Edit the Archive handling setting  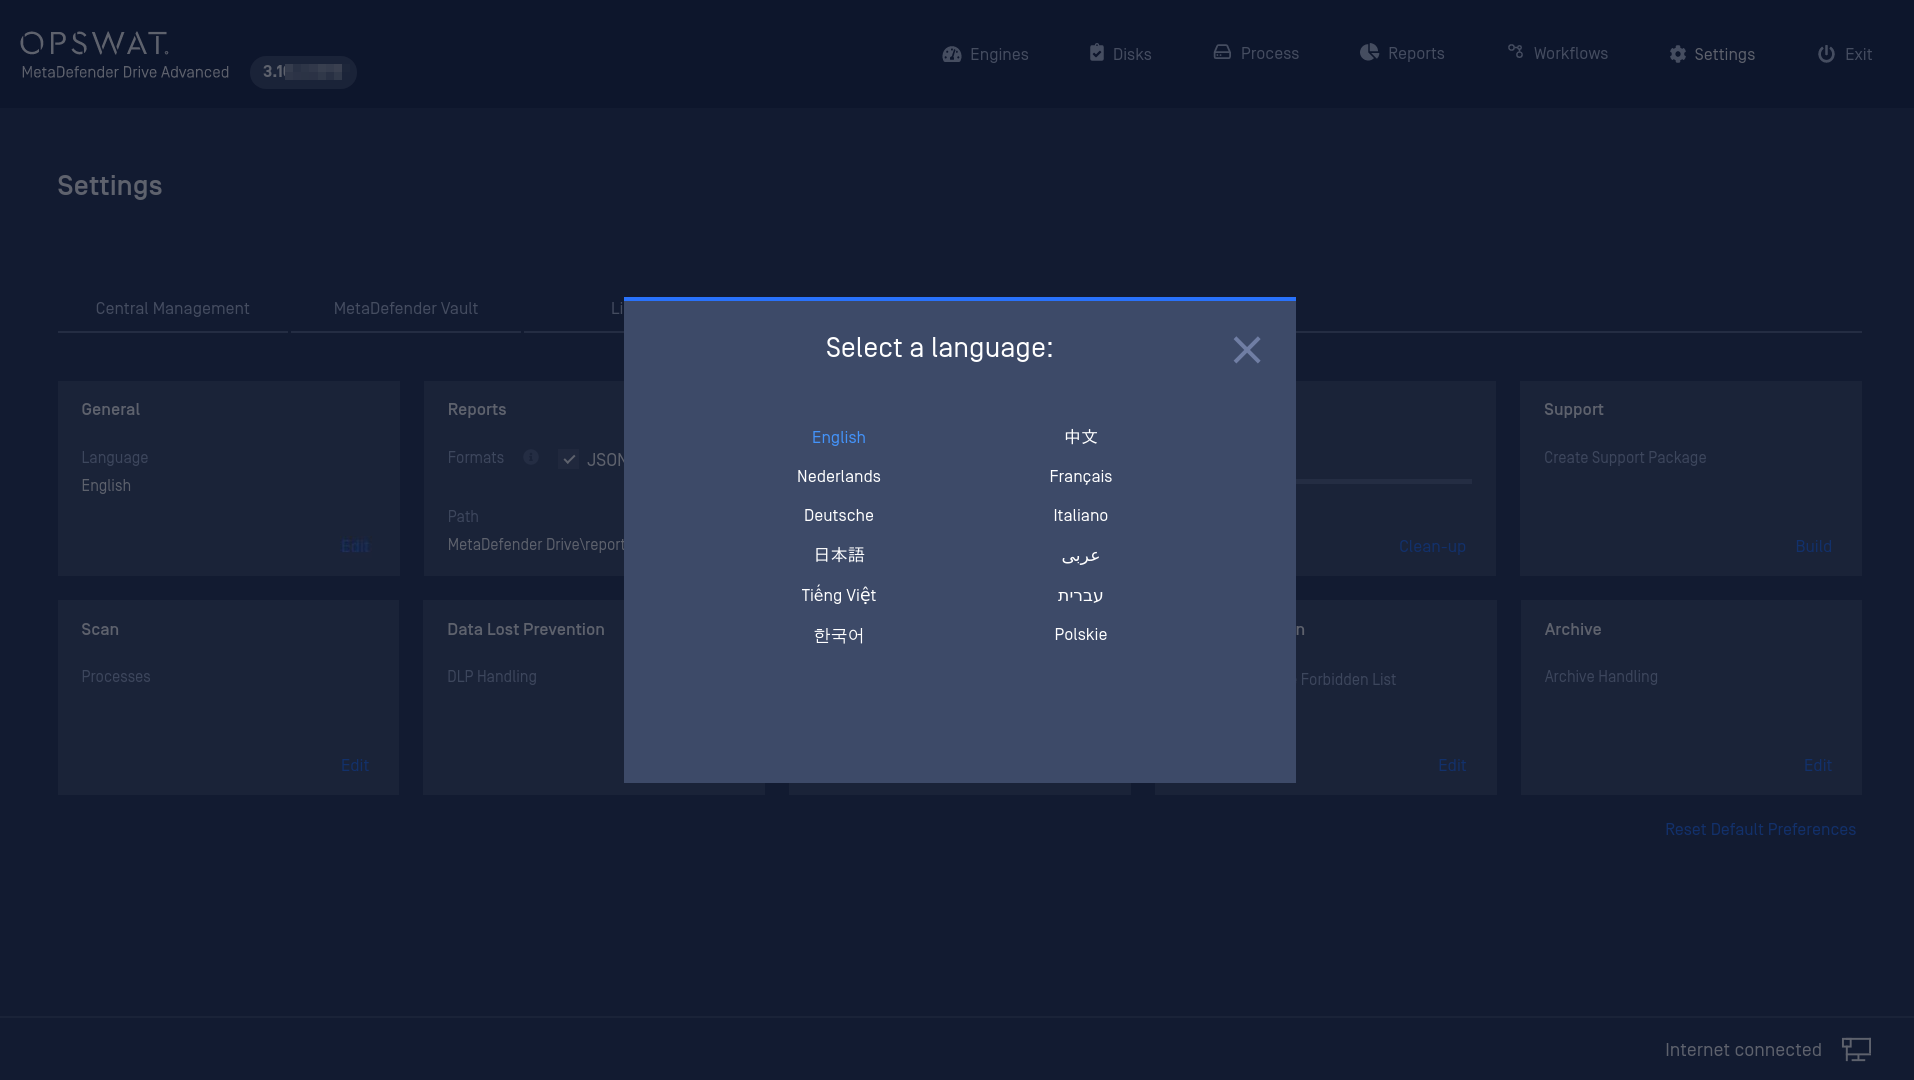point(1817,765)
